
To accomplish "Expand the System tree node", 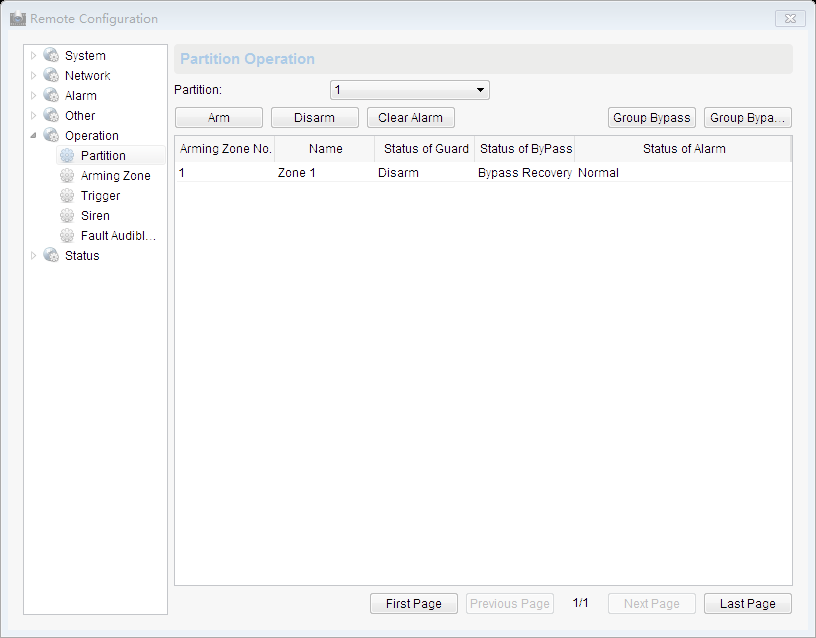I will pyautogui.click(x=33, y=55).
